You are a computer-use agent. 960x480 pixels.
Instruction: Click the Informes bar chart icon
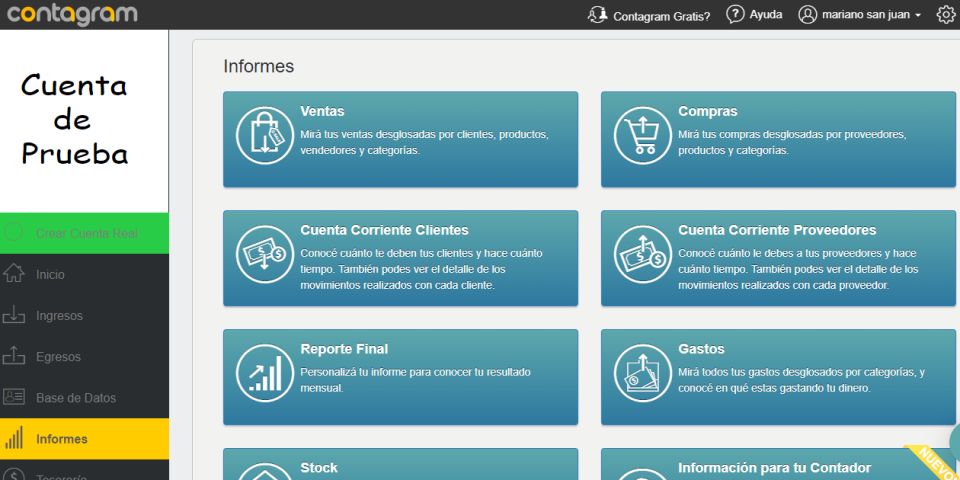(13, 438)
